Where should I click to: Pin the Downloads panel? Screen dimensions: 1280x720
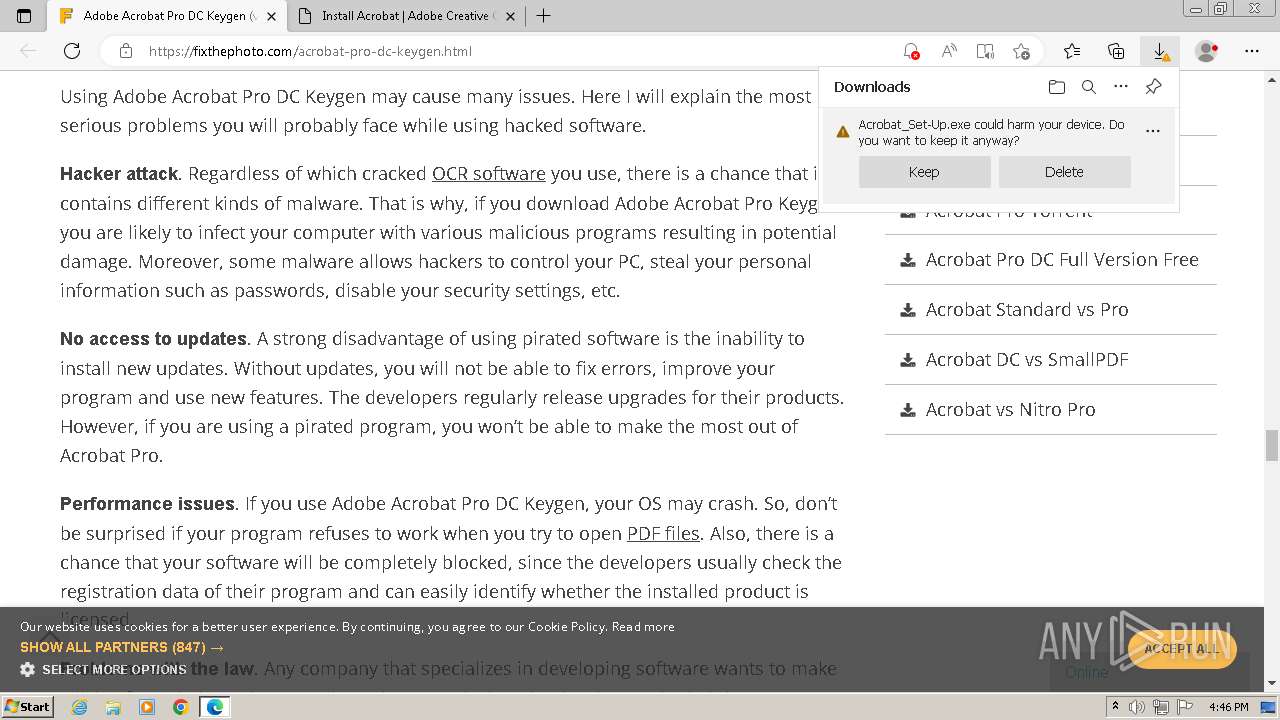pos(1153,87)
